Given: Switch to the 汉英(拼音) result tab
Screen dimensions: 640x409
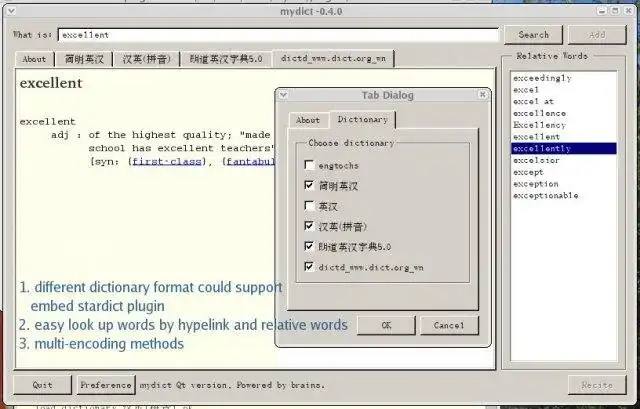Looking at the screenshot, I should click(146, 59).
